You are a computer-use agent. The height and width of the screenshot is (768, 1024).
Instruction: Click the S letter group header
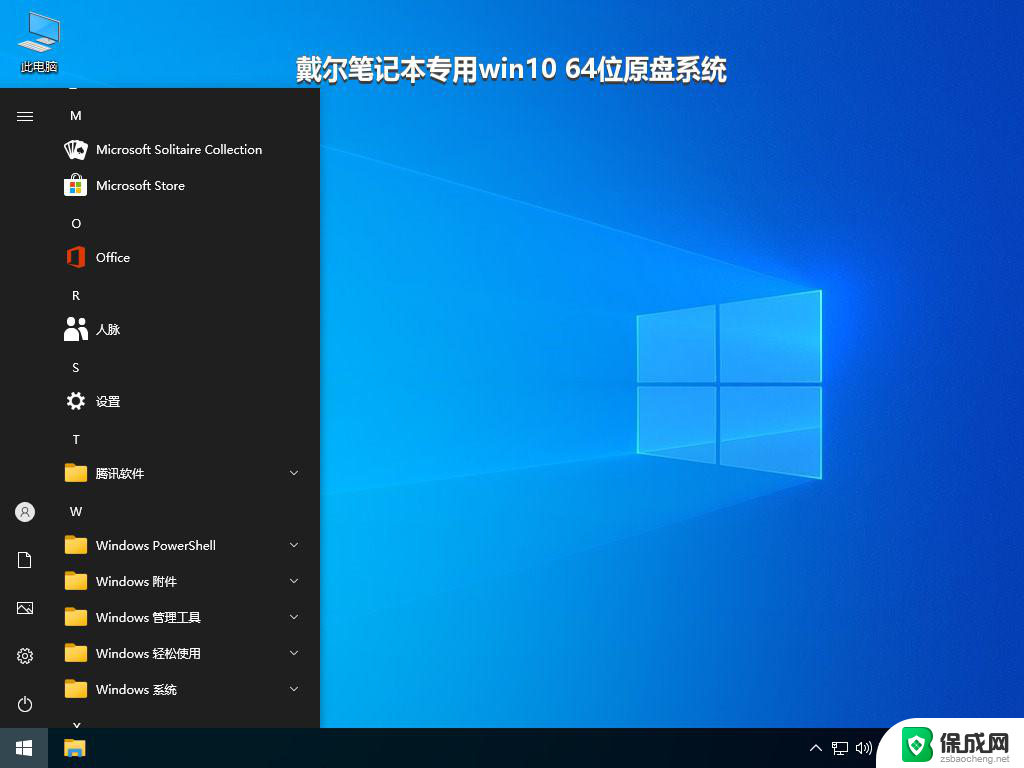(x=76, y=368)
